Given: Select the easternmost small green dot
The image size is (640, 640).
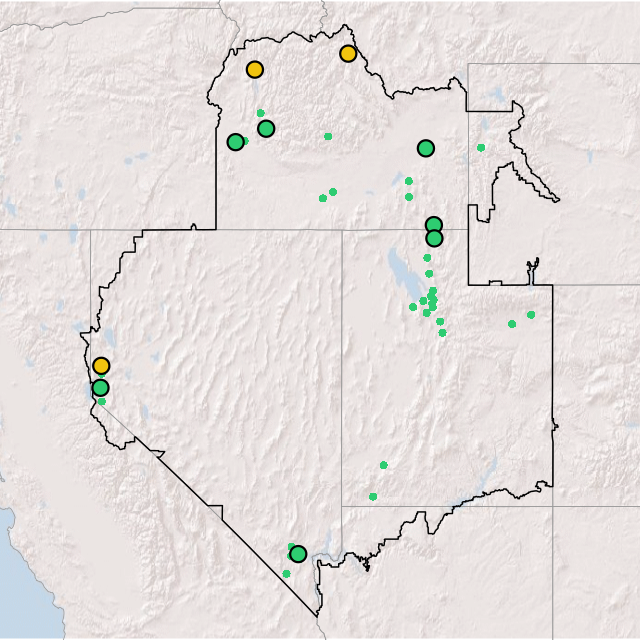Looking at the screenshot, I should tap(531, 315).
